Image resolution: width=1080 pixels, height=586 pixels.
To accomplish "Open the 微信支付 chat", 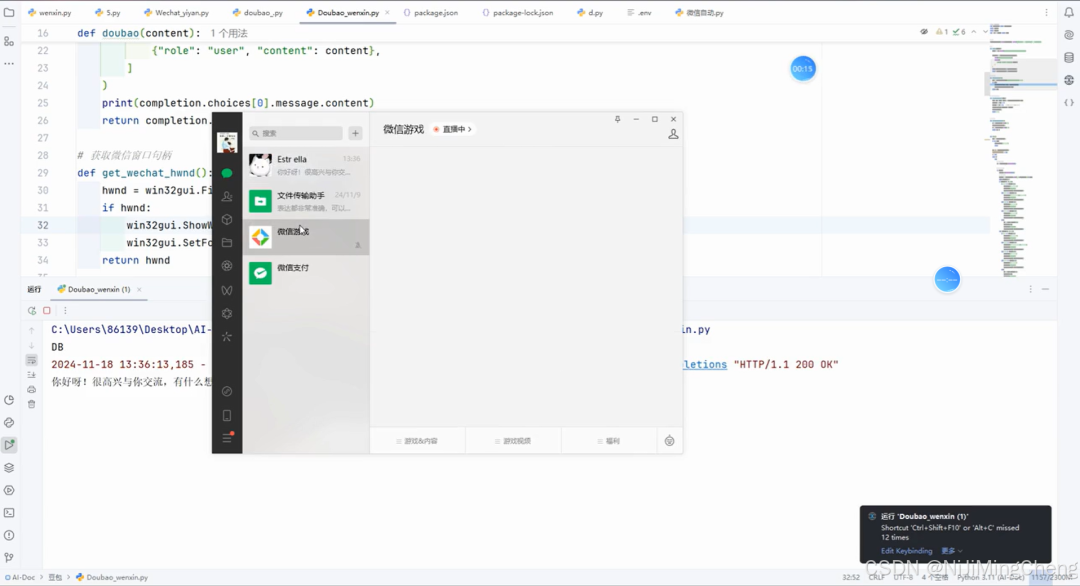I will (x=306, y=273).
